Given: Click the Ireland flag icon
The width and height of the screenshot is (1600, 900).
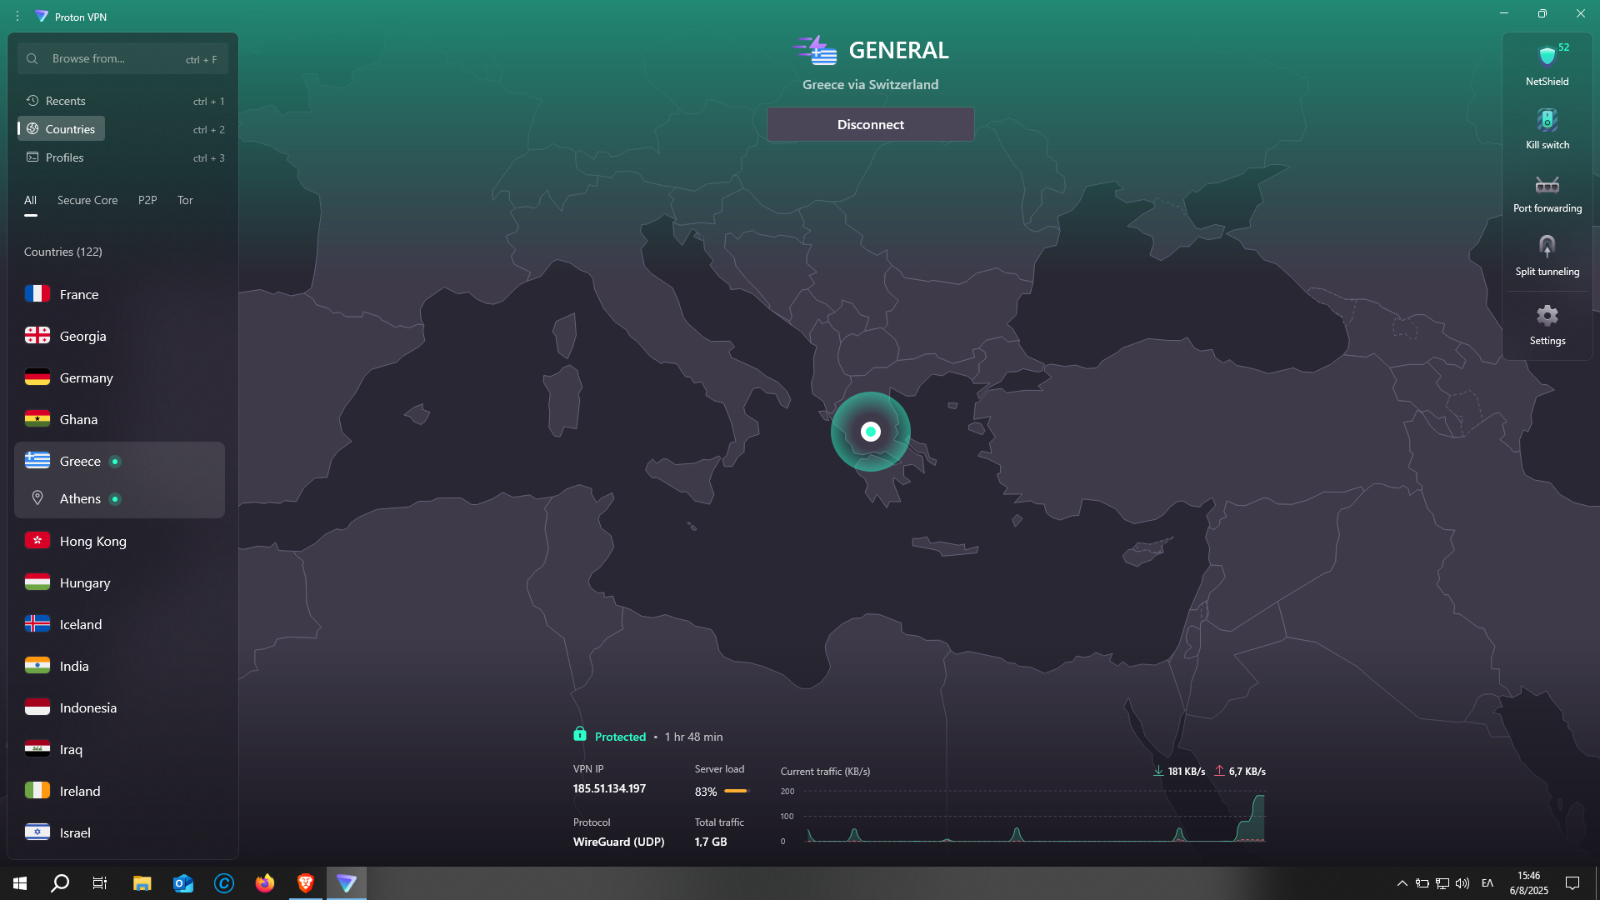Looking at the screenshot, I should tap(37, 791).
